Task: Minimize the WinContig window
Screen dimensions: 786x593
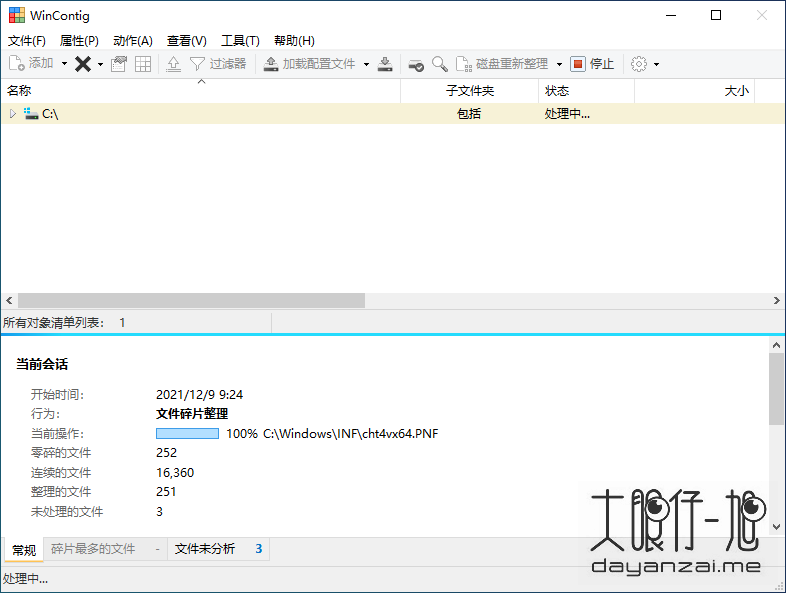Action: 671,16
